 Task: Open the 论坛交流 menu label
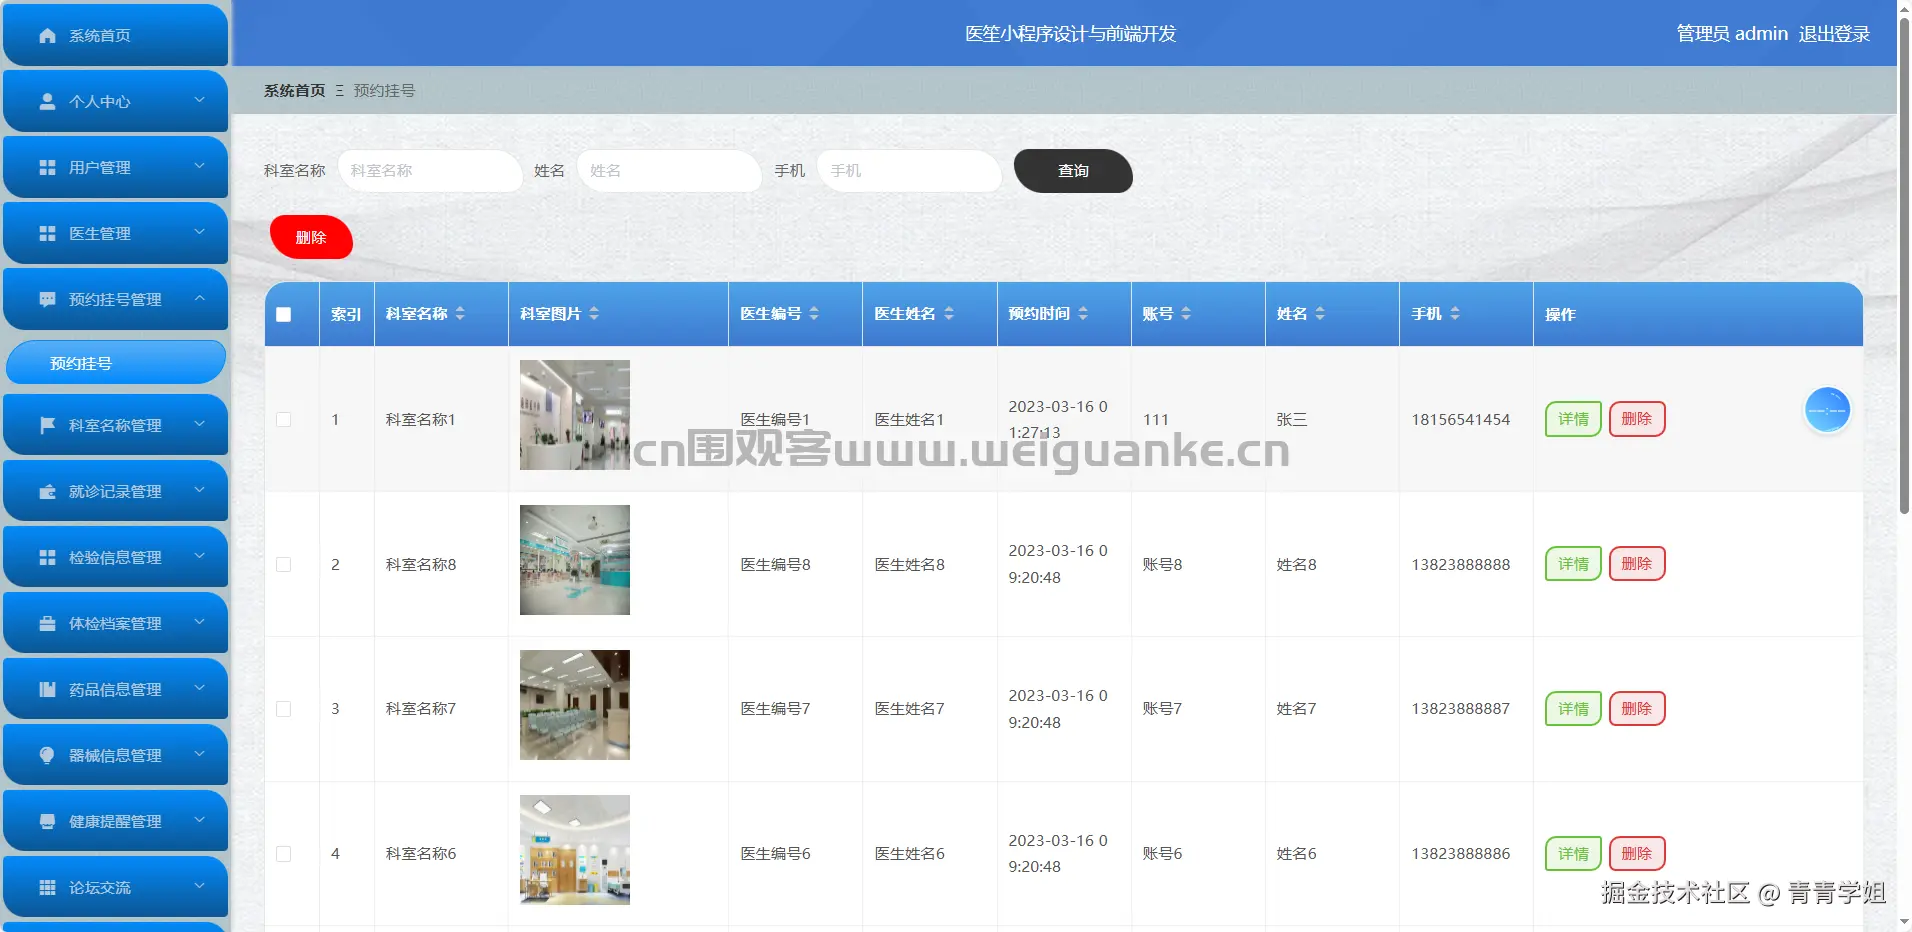pos(100,887)
